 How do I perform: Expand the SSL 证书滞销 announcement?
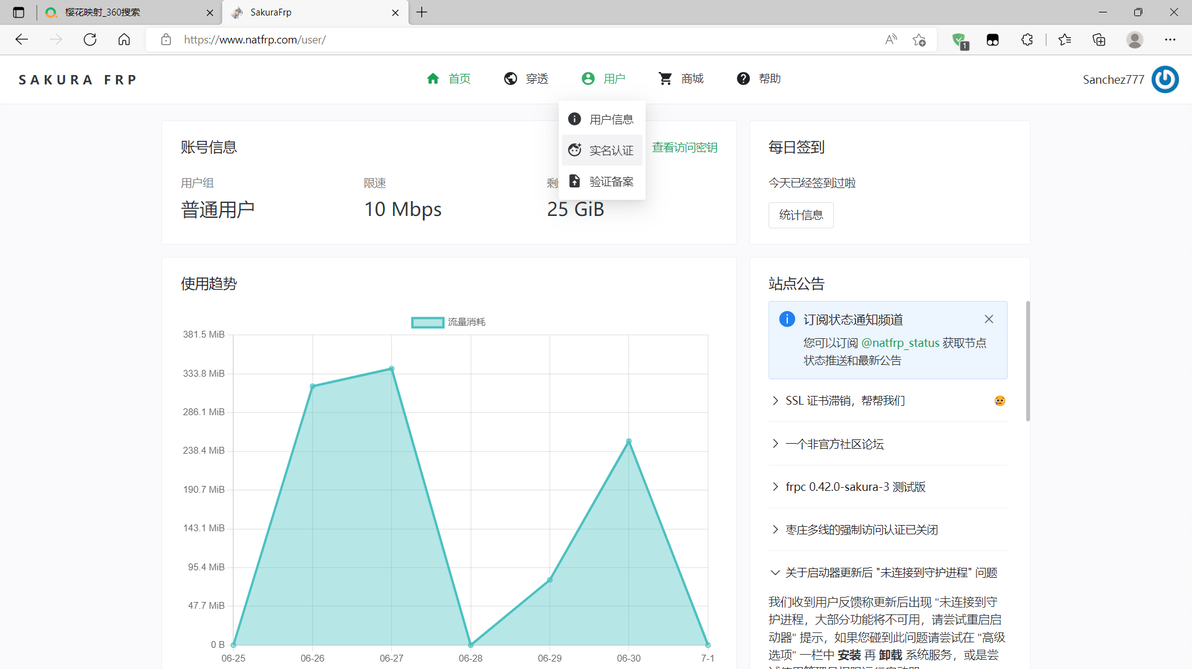(x=888, y=401)
